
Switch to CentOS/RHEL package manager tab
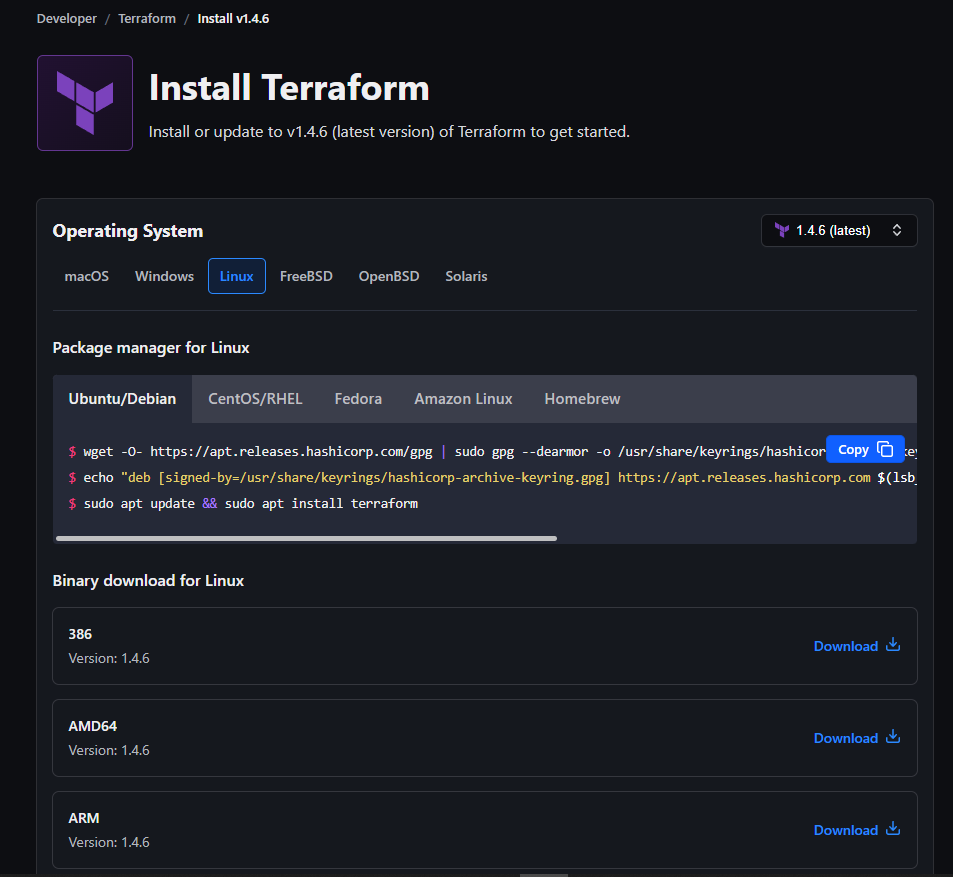tap(255, 399)
